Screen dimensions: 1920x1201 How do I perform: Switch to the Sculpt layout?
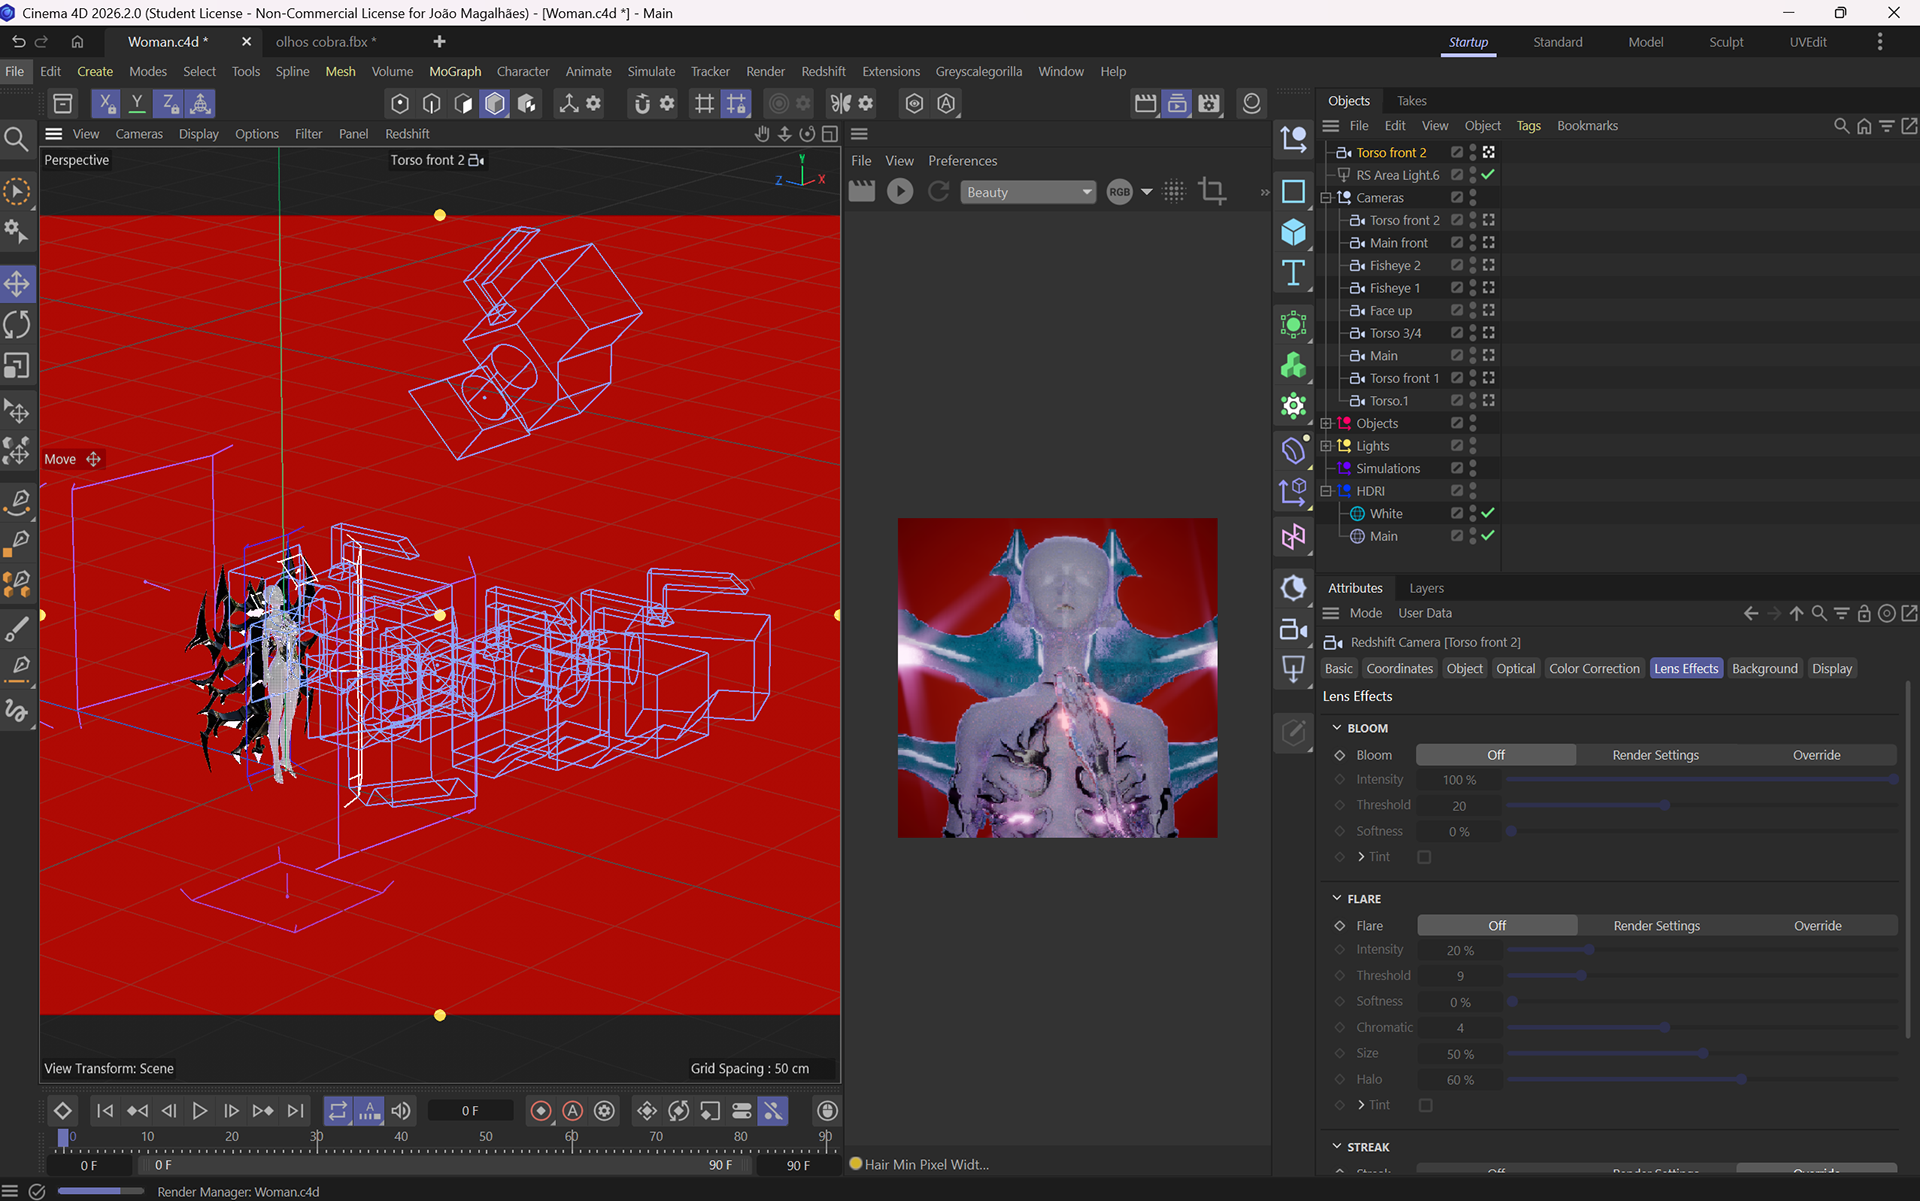point(1726,42)
